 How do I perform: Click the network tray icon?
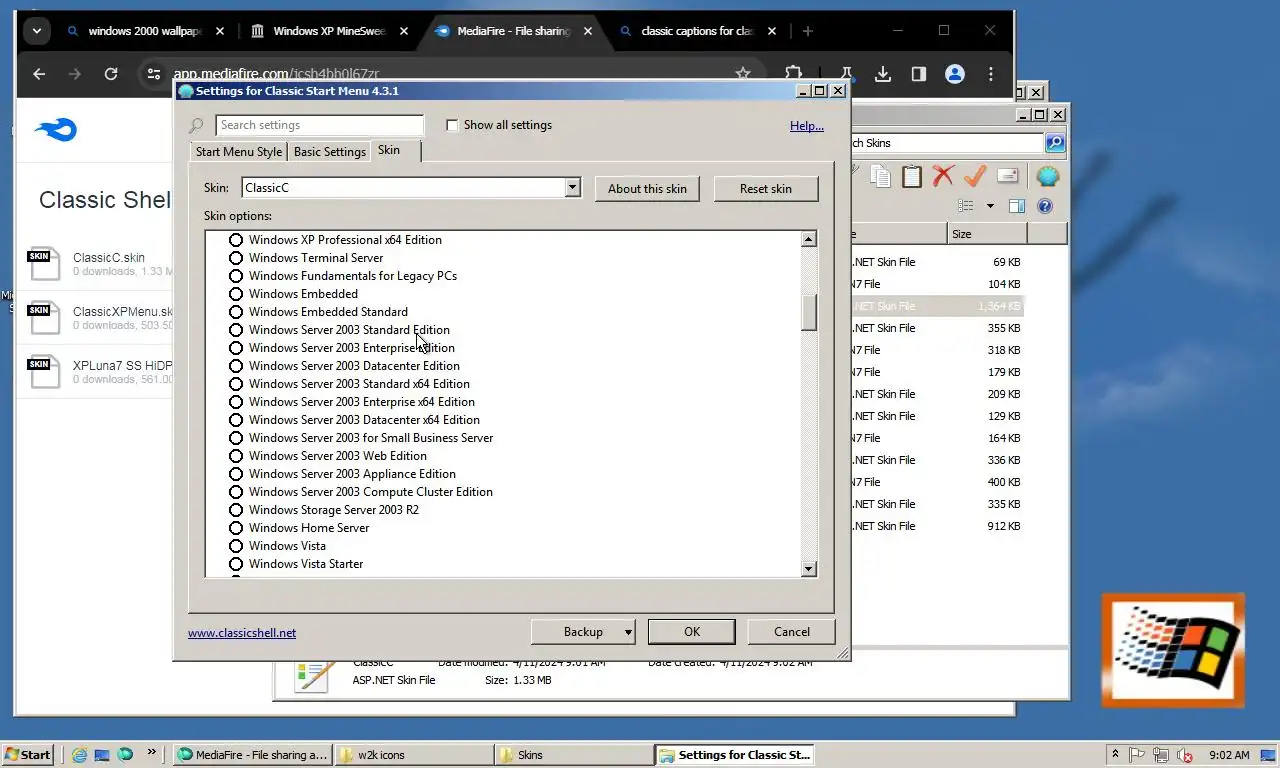click(x=1161, y=755)
